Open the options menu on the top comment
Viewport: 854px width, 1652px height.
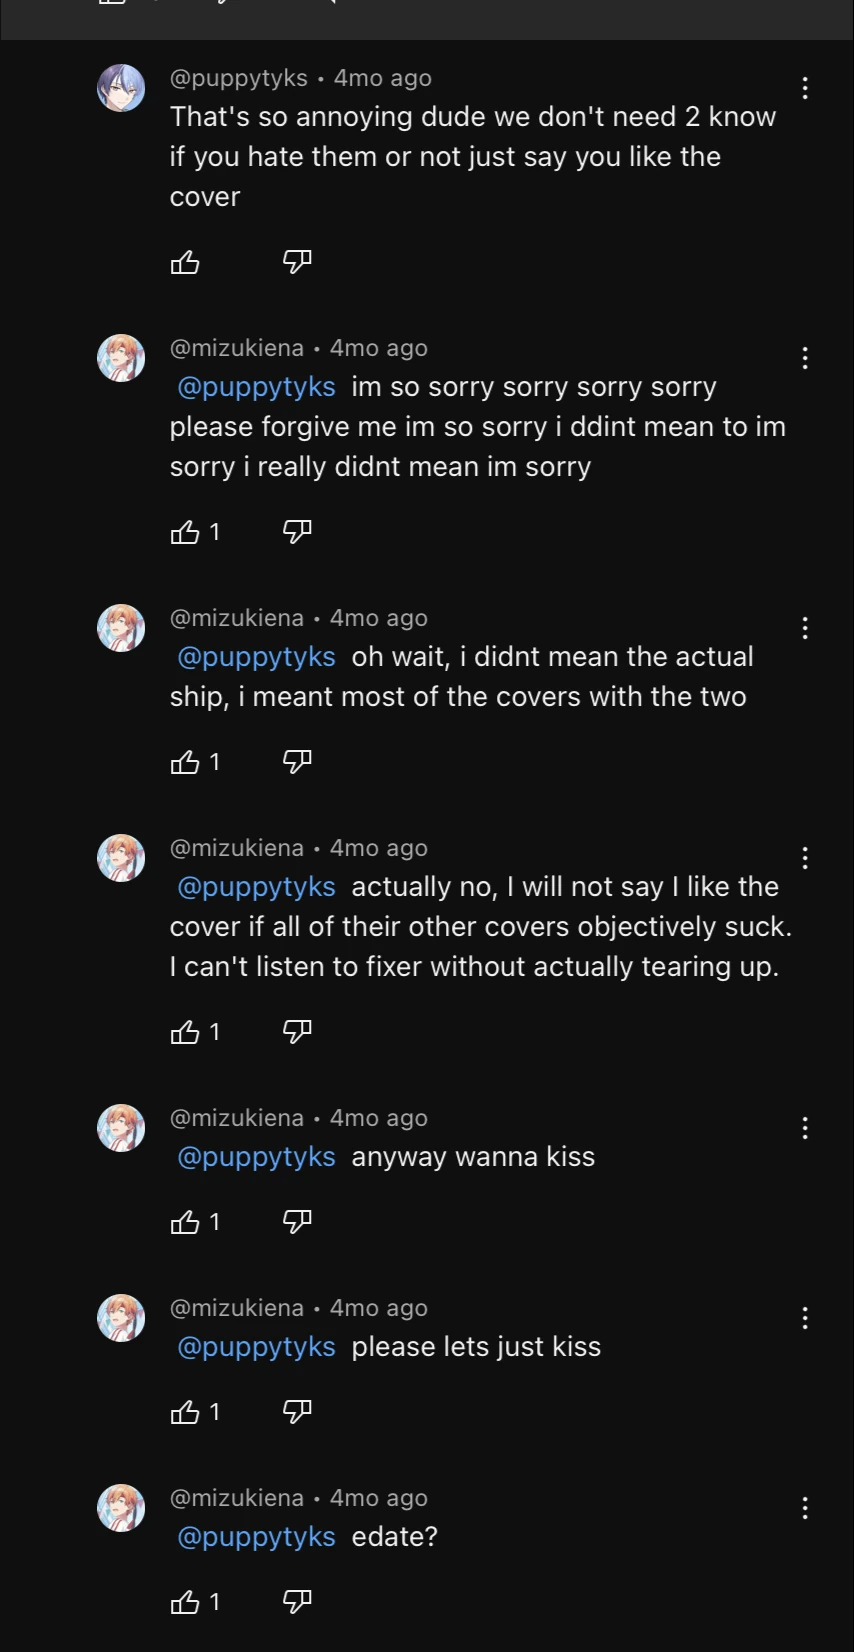(805, 88)
